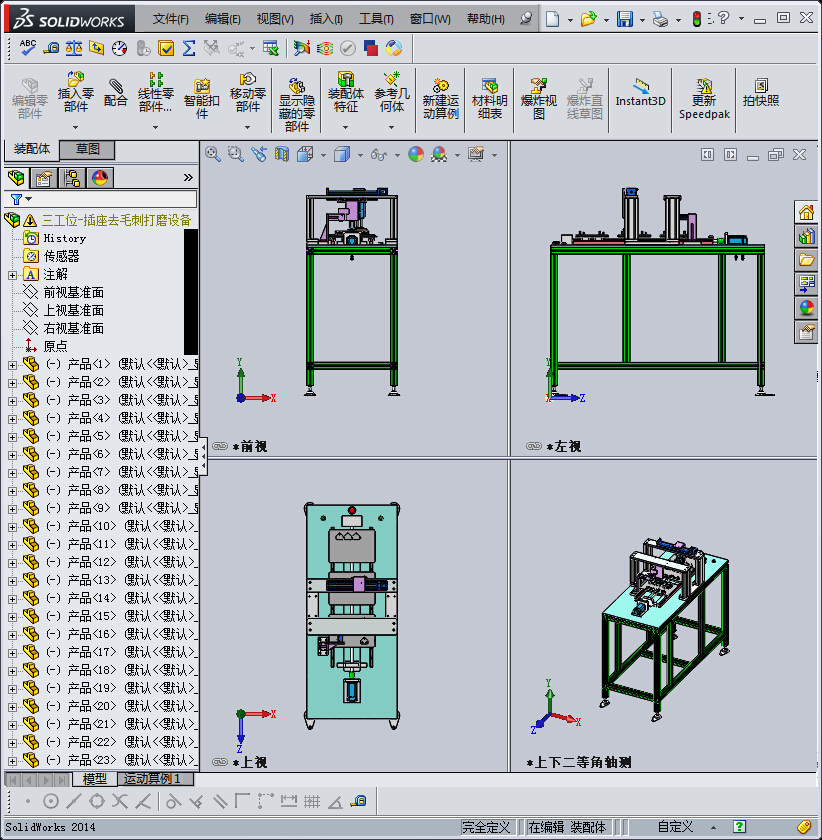
Task: Open dropdown arrow under 装配体特征
Action: tap(345, 128)
